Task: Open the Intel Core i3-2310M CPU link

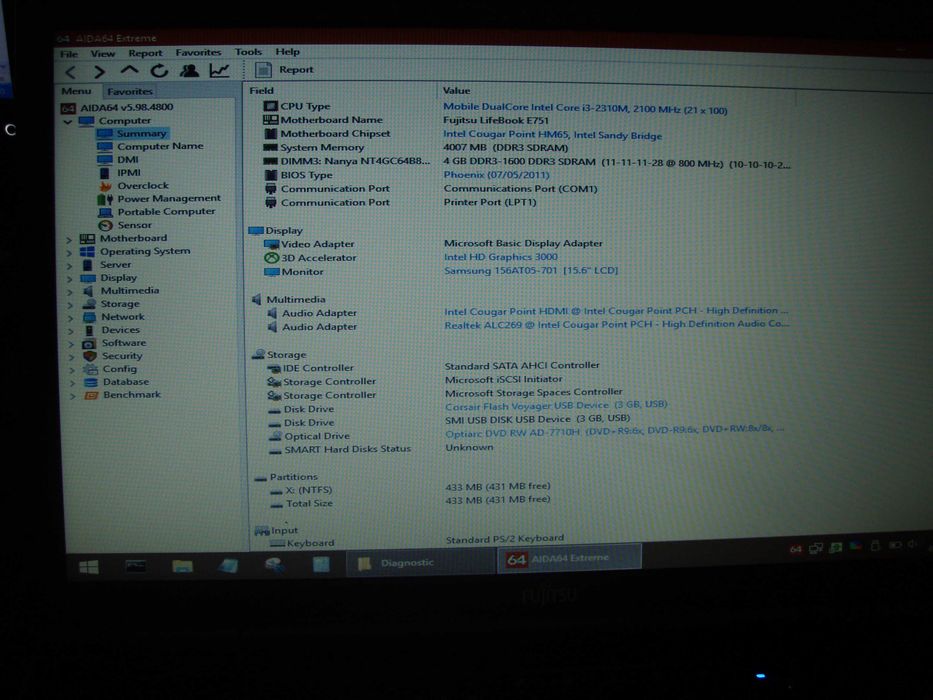Action: tap(585, 108)
